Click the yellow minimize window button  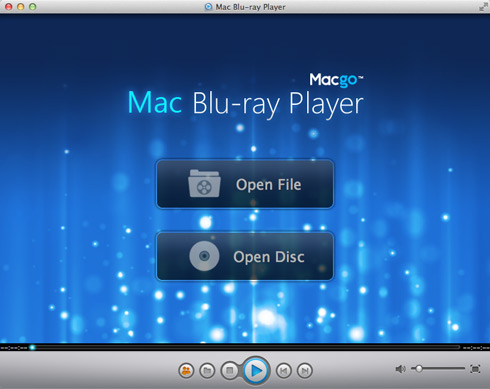21,7
